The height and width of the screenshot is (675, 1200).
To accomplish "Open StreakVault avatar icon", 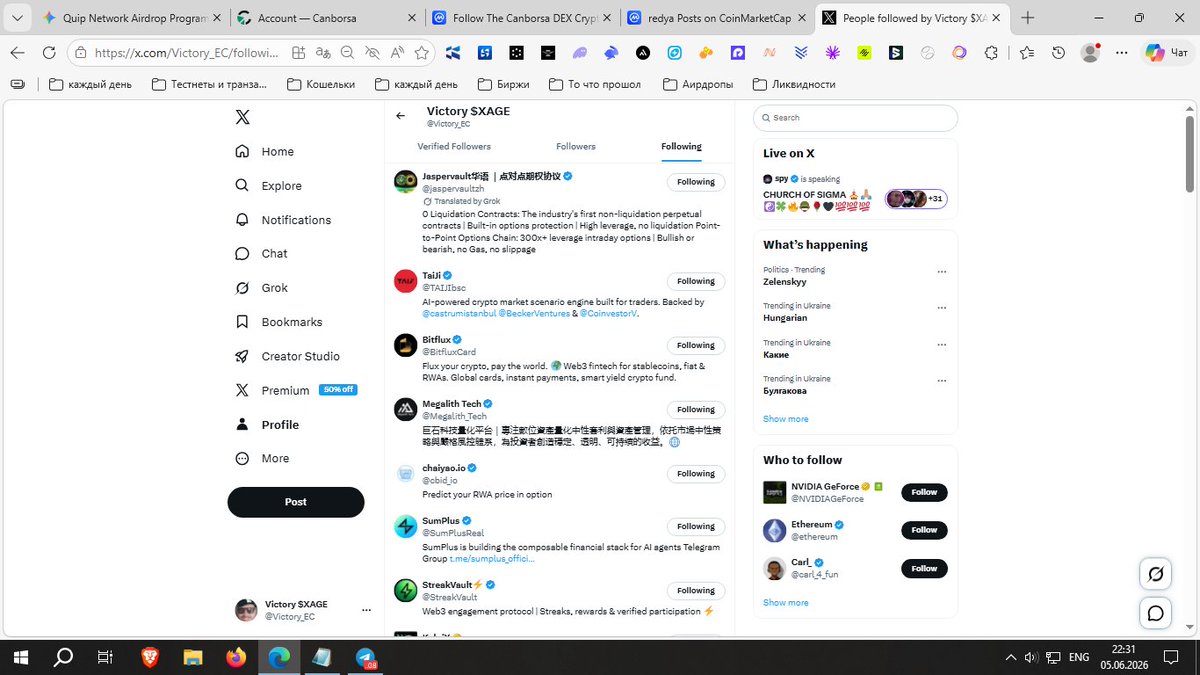I will coord(405,590).
